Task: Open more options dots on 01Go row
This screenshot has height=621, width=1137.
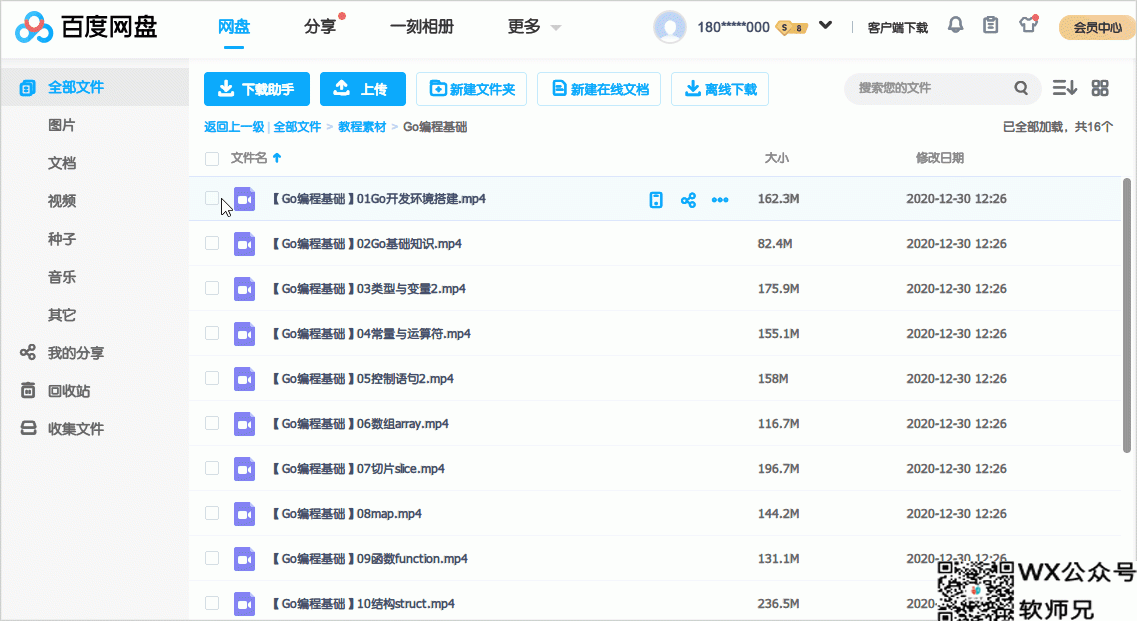Action: (720, 200)
